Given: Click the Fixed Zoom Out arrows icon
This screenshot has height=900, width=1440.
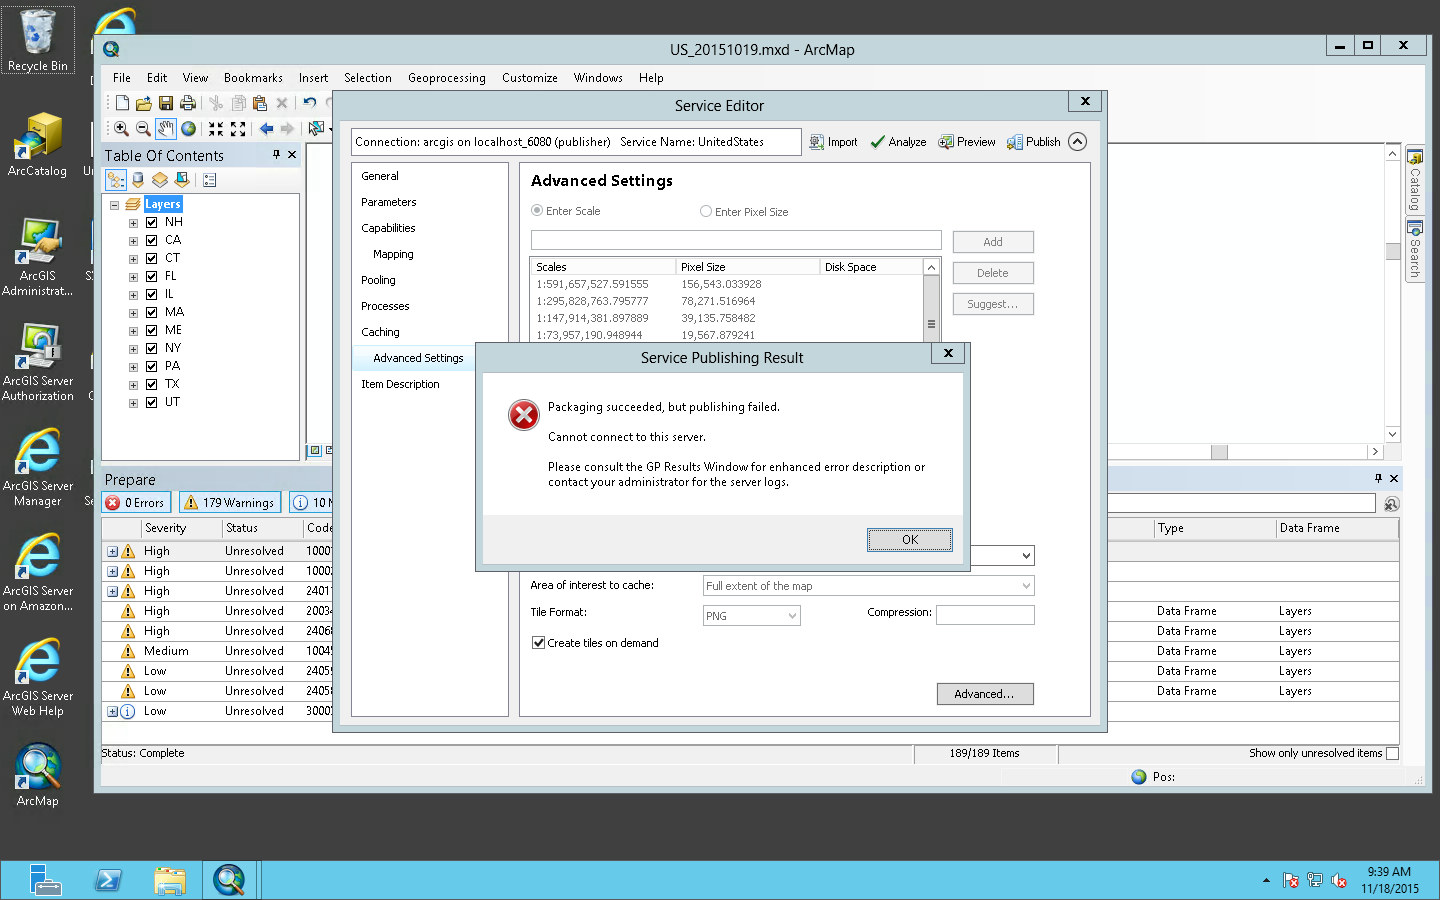Looking at the screenshot, I should 238,129.
